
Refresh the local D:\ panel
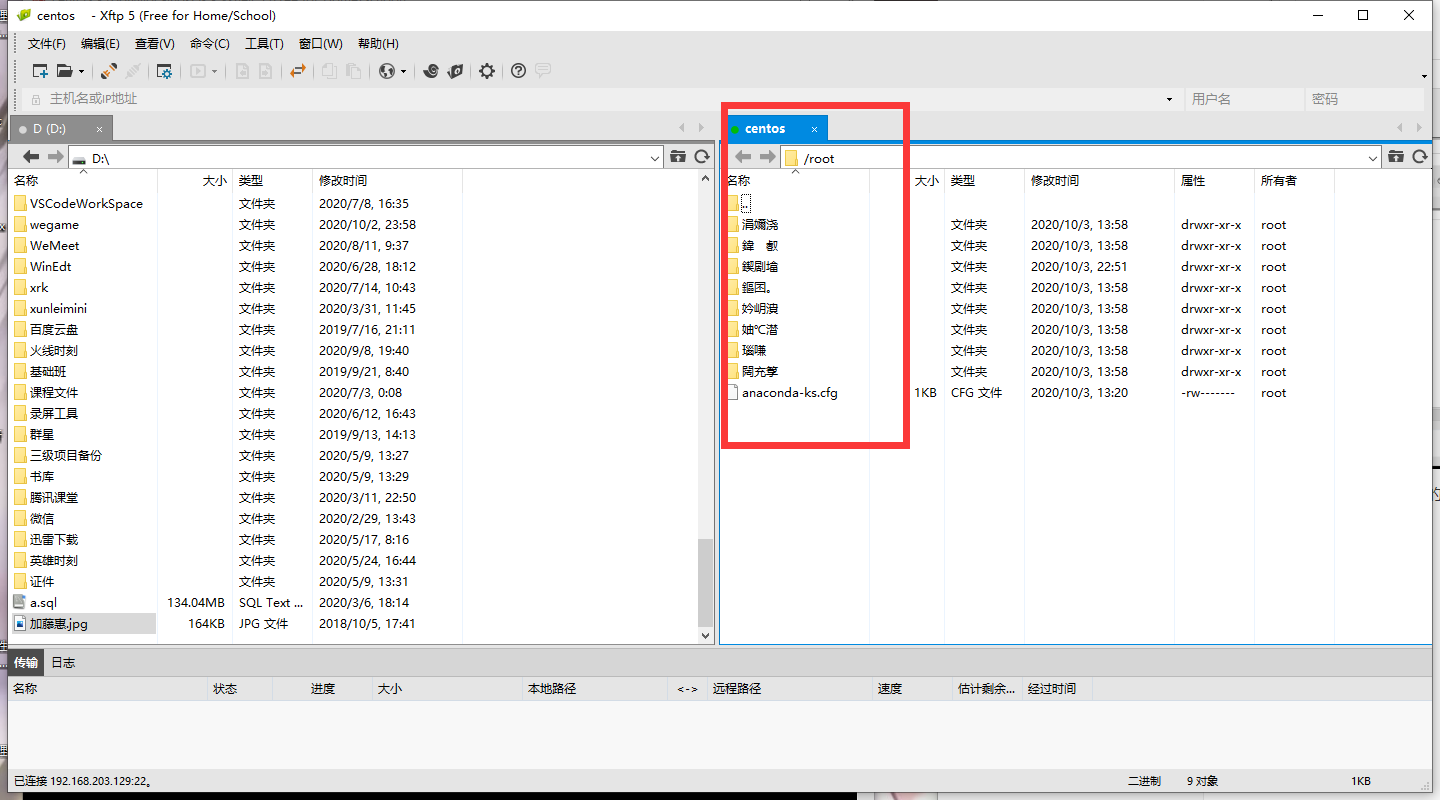pyautogui.click(x=702, y=157)
